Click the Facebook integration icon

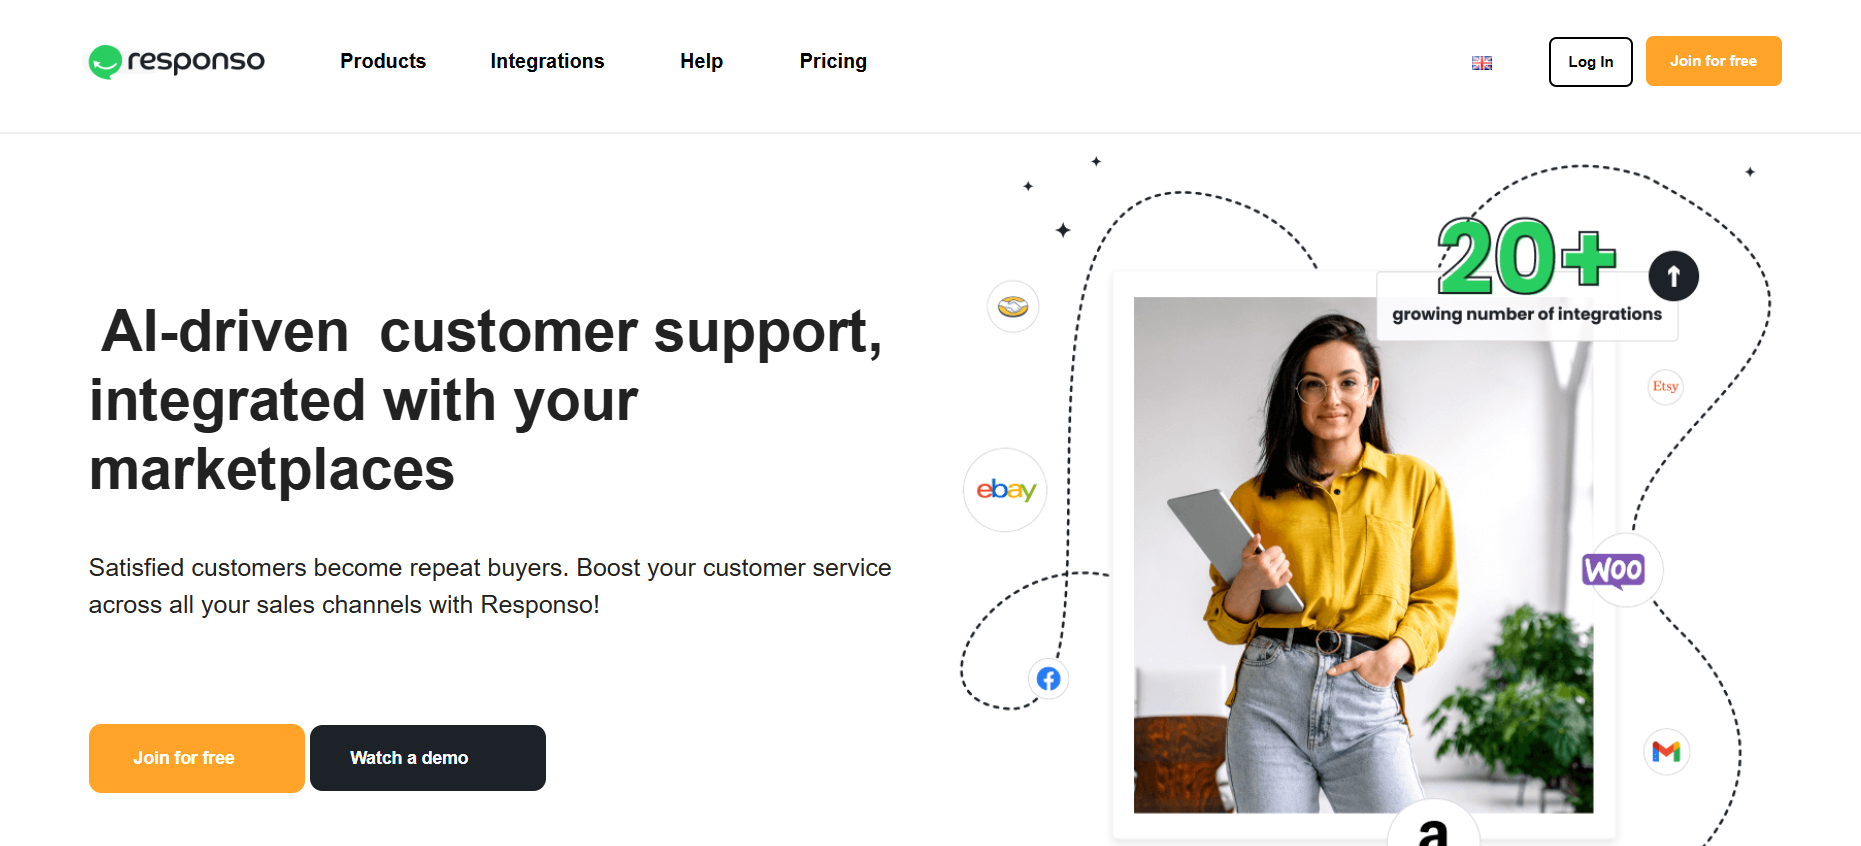(1048, 679)
